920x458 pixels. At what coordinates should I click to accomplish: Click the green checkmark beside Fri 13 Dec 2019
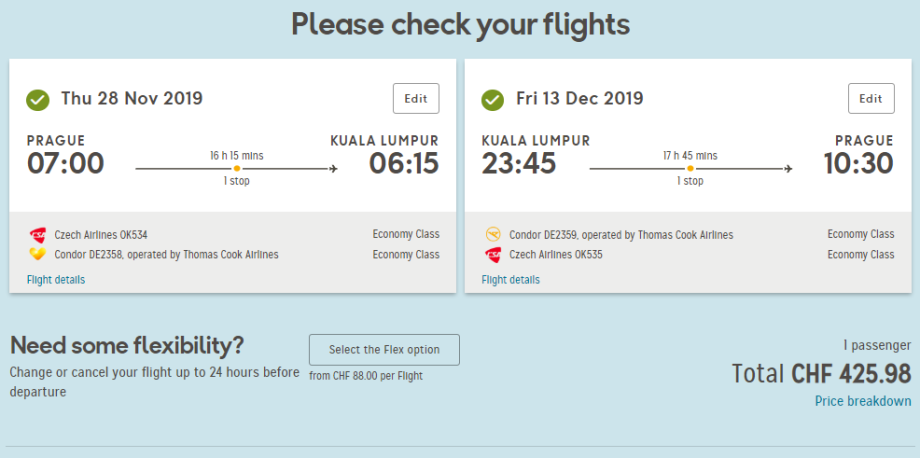[x=492, y=99]
